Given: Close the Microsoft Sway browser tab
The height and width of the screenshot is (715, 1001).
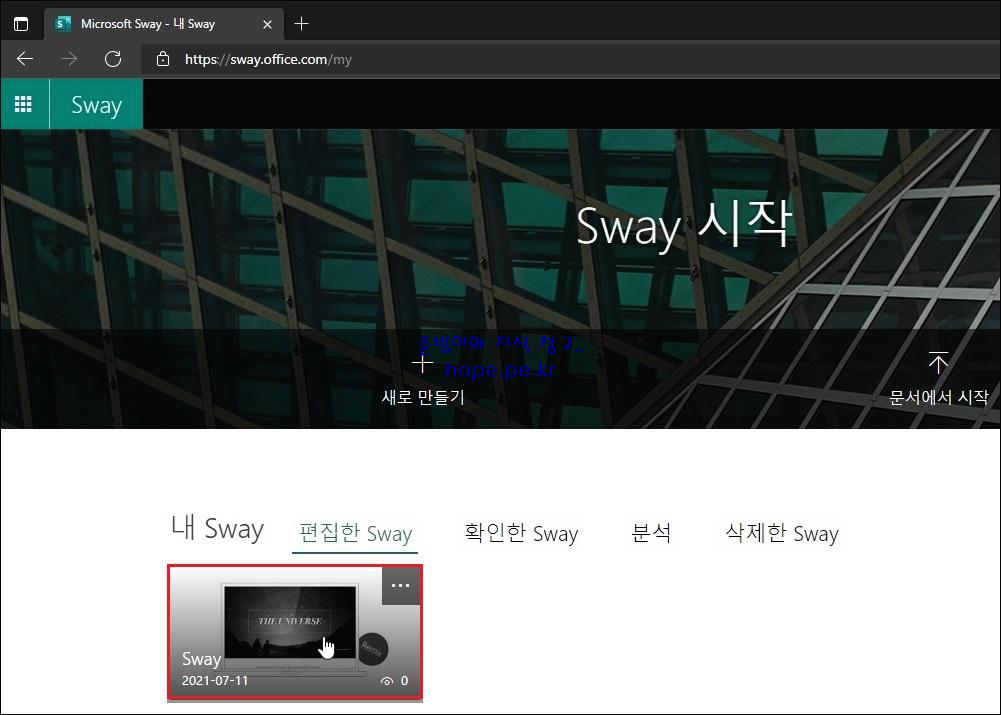Looking at the screenshot, I should point(267,24).
